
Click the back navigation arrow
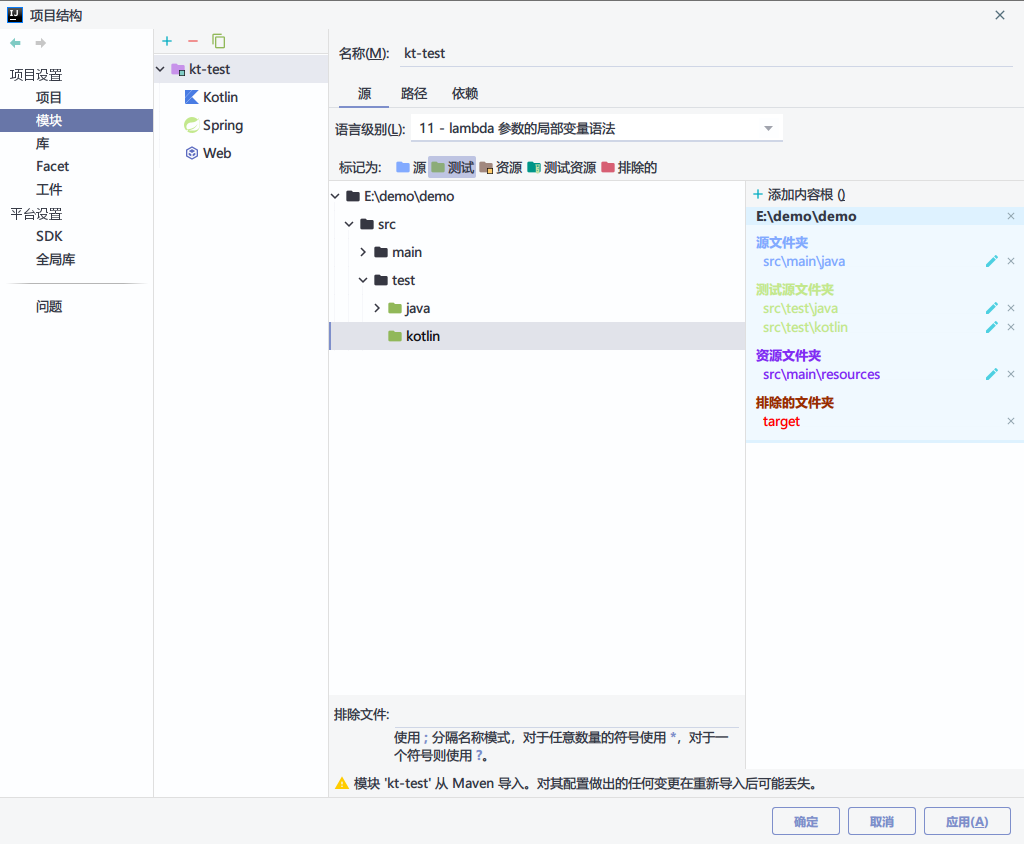coord(16,43)
